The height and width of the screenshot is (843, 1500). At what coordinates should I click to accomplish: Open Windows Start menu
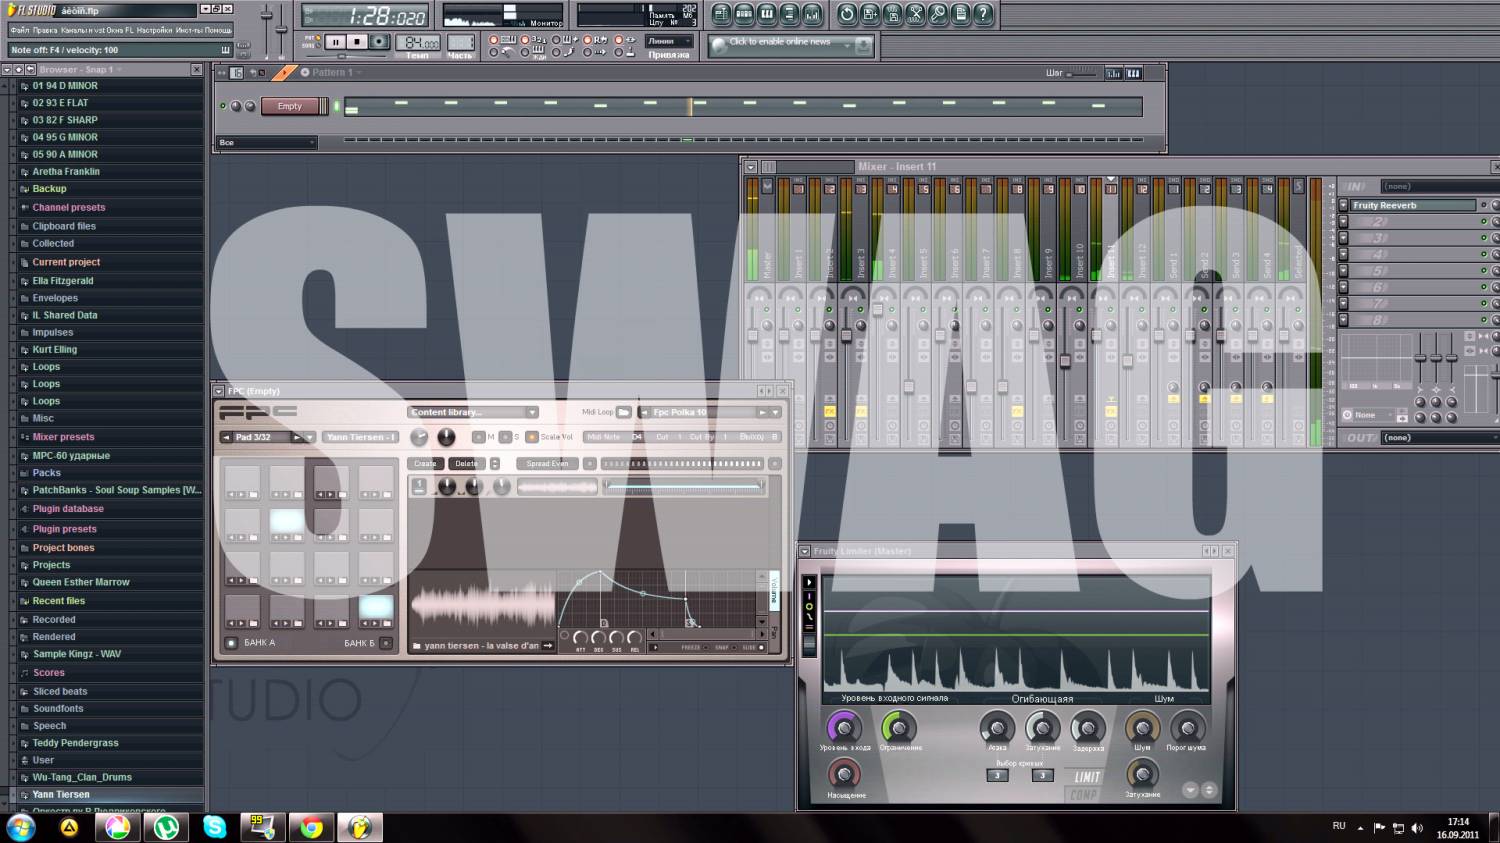point(21,827)
